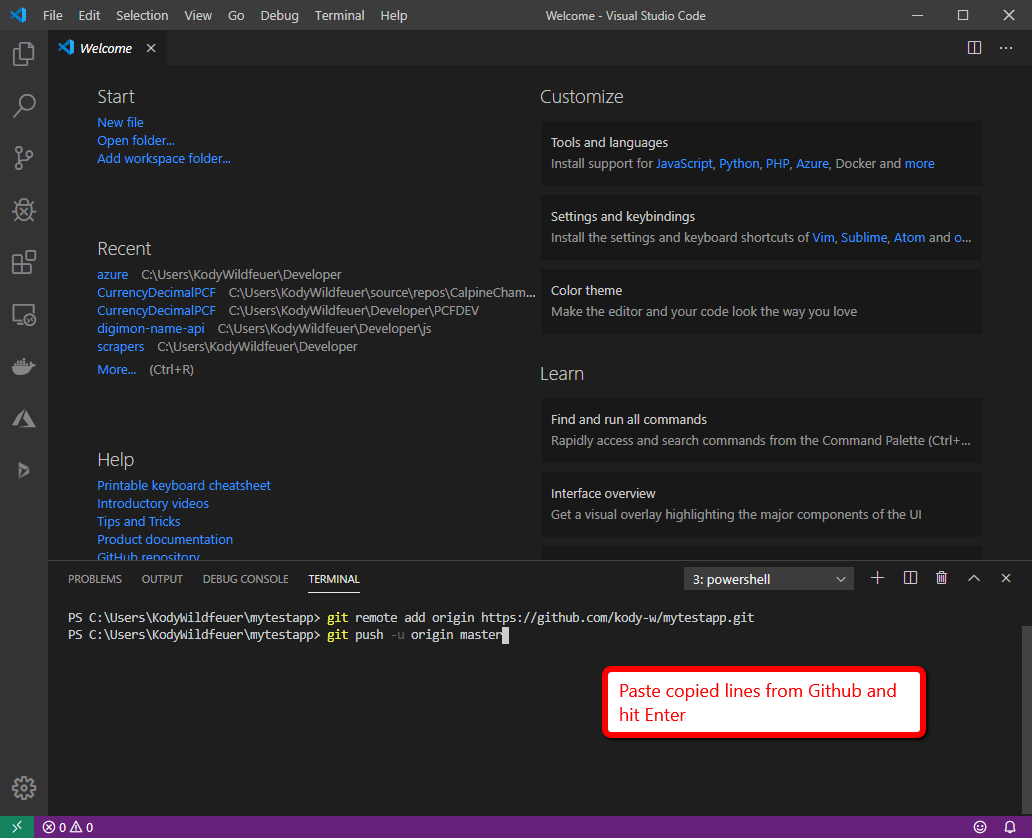1032x838 pixels.
Task: Open the File menu
Action: click(x=53, y=15)
